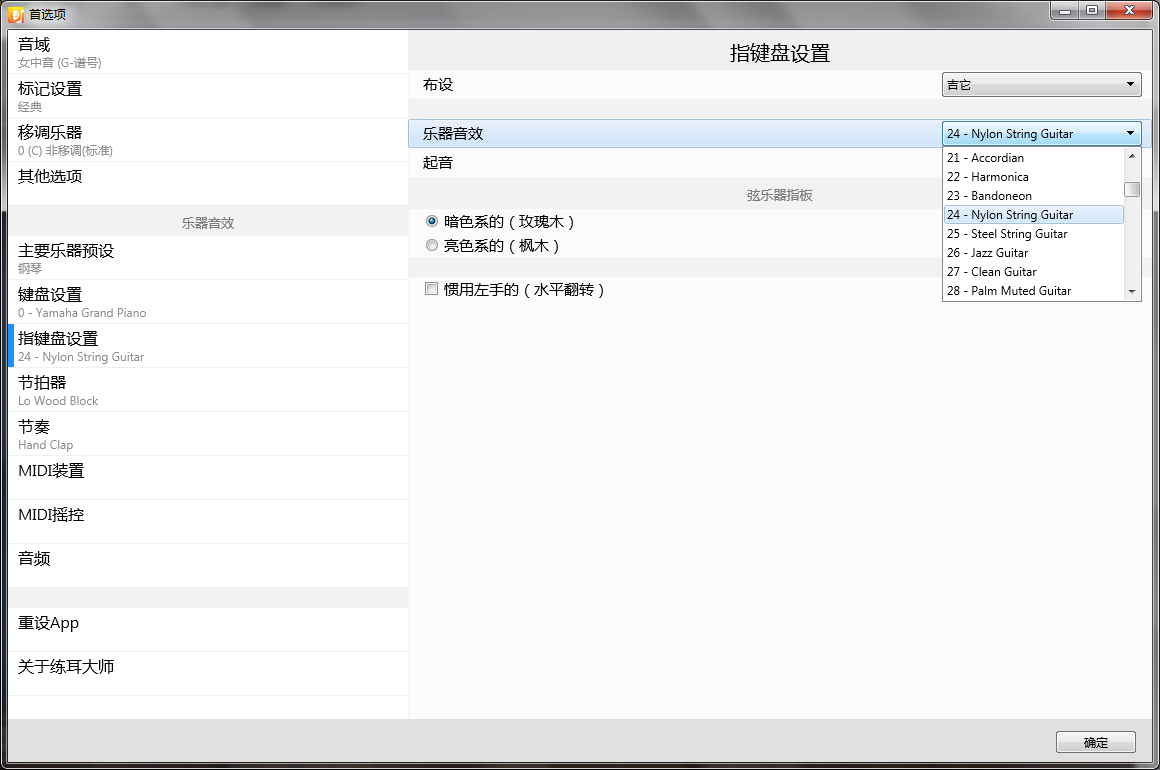1160x770 pixels.
Task: Open the 其他选项 other options page
Action: 208,183
